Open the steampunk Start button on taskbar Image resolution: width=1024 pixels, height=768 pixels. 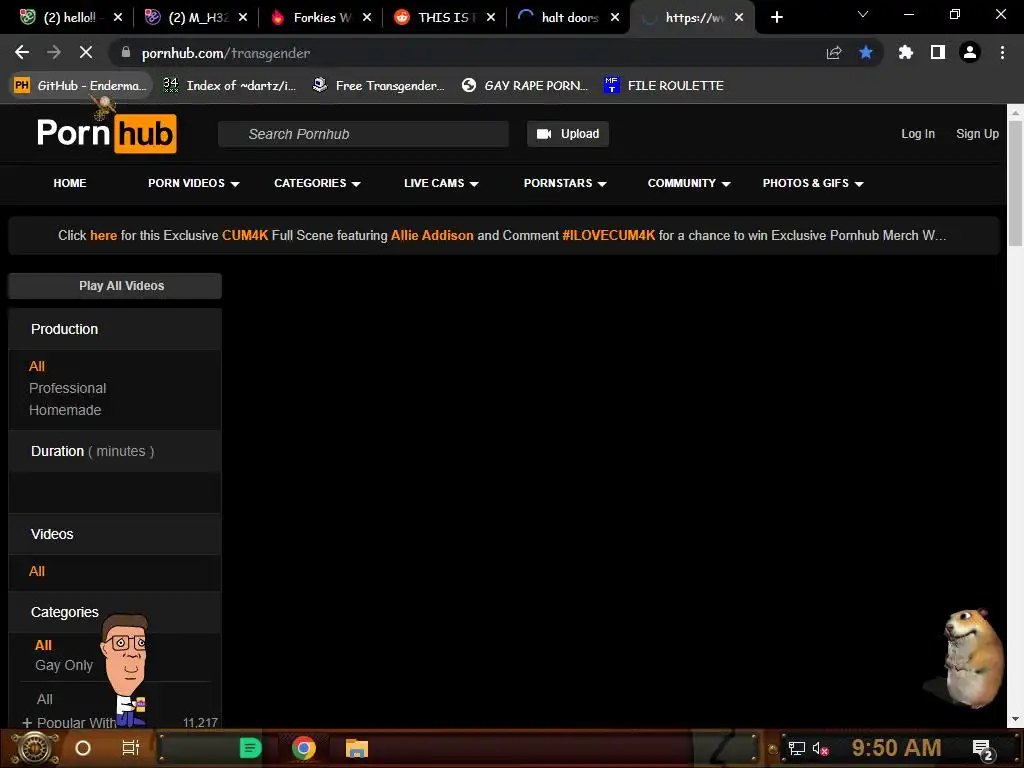pyautogui.click(x=34, y=748)
